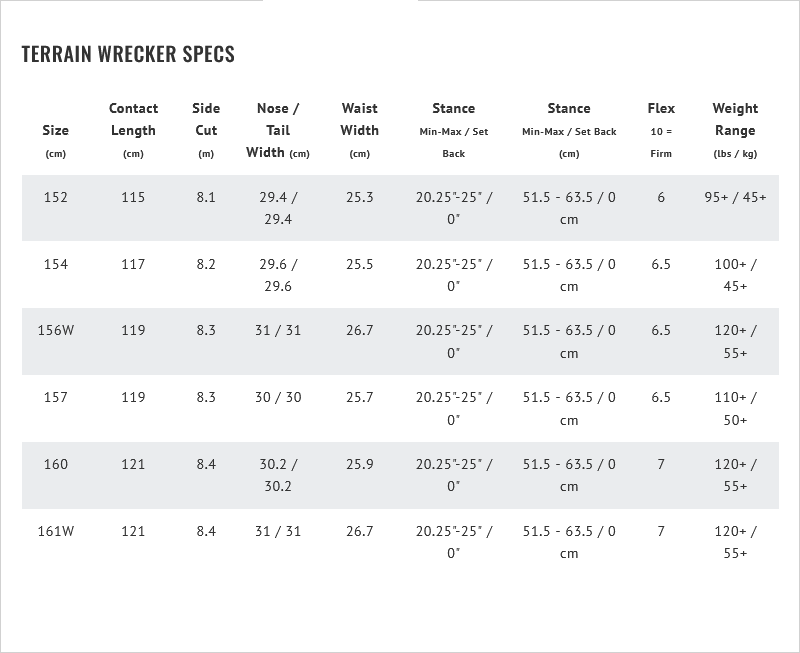Select the 157 size cell
The width and height of the screenshot is (800, 653).
click(x=56, y=397)
